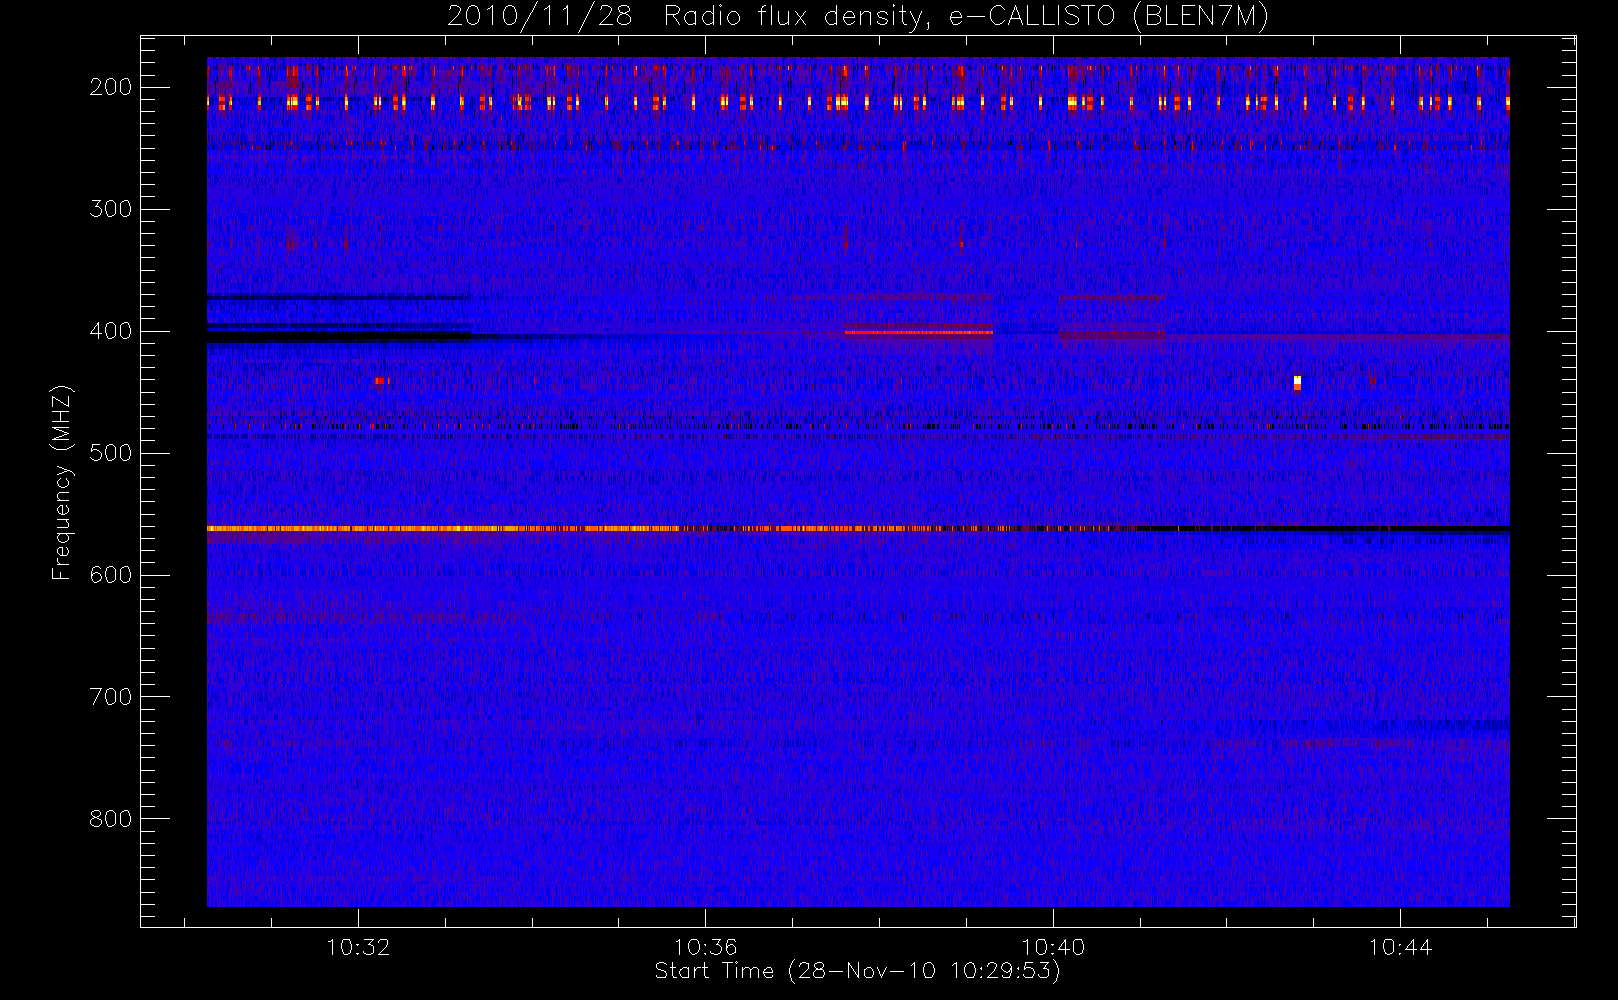Click the 'Frequency (MHZ)' axis label

tap(62, 482)
